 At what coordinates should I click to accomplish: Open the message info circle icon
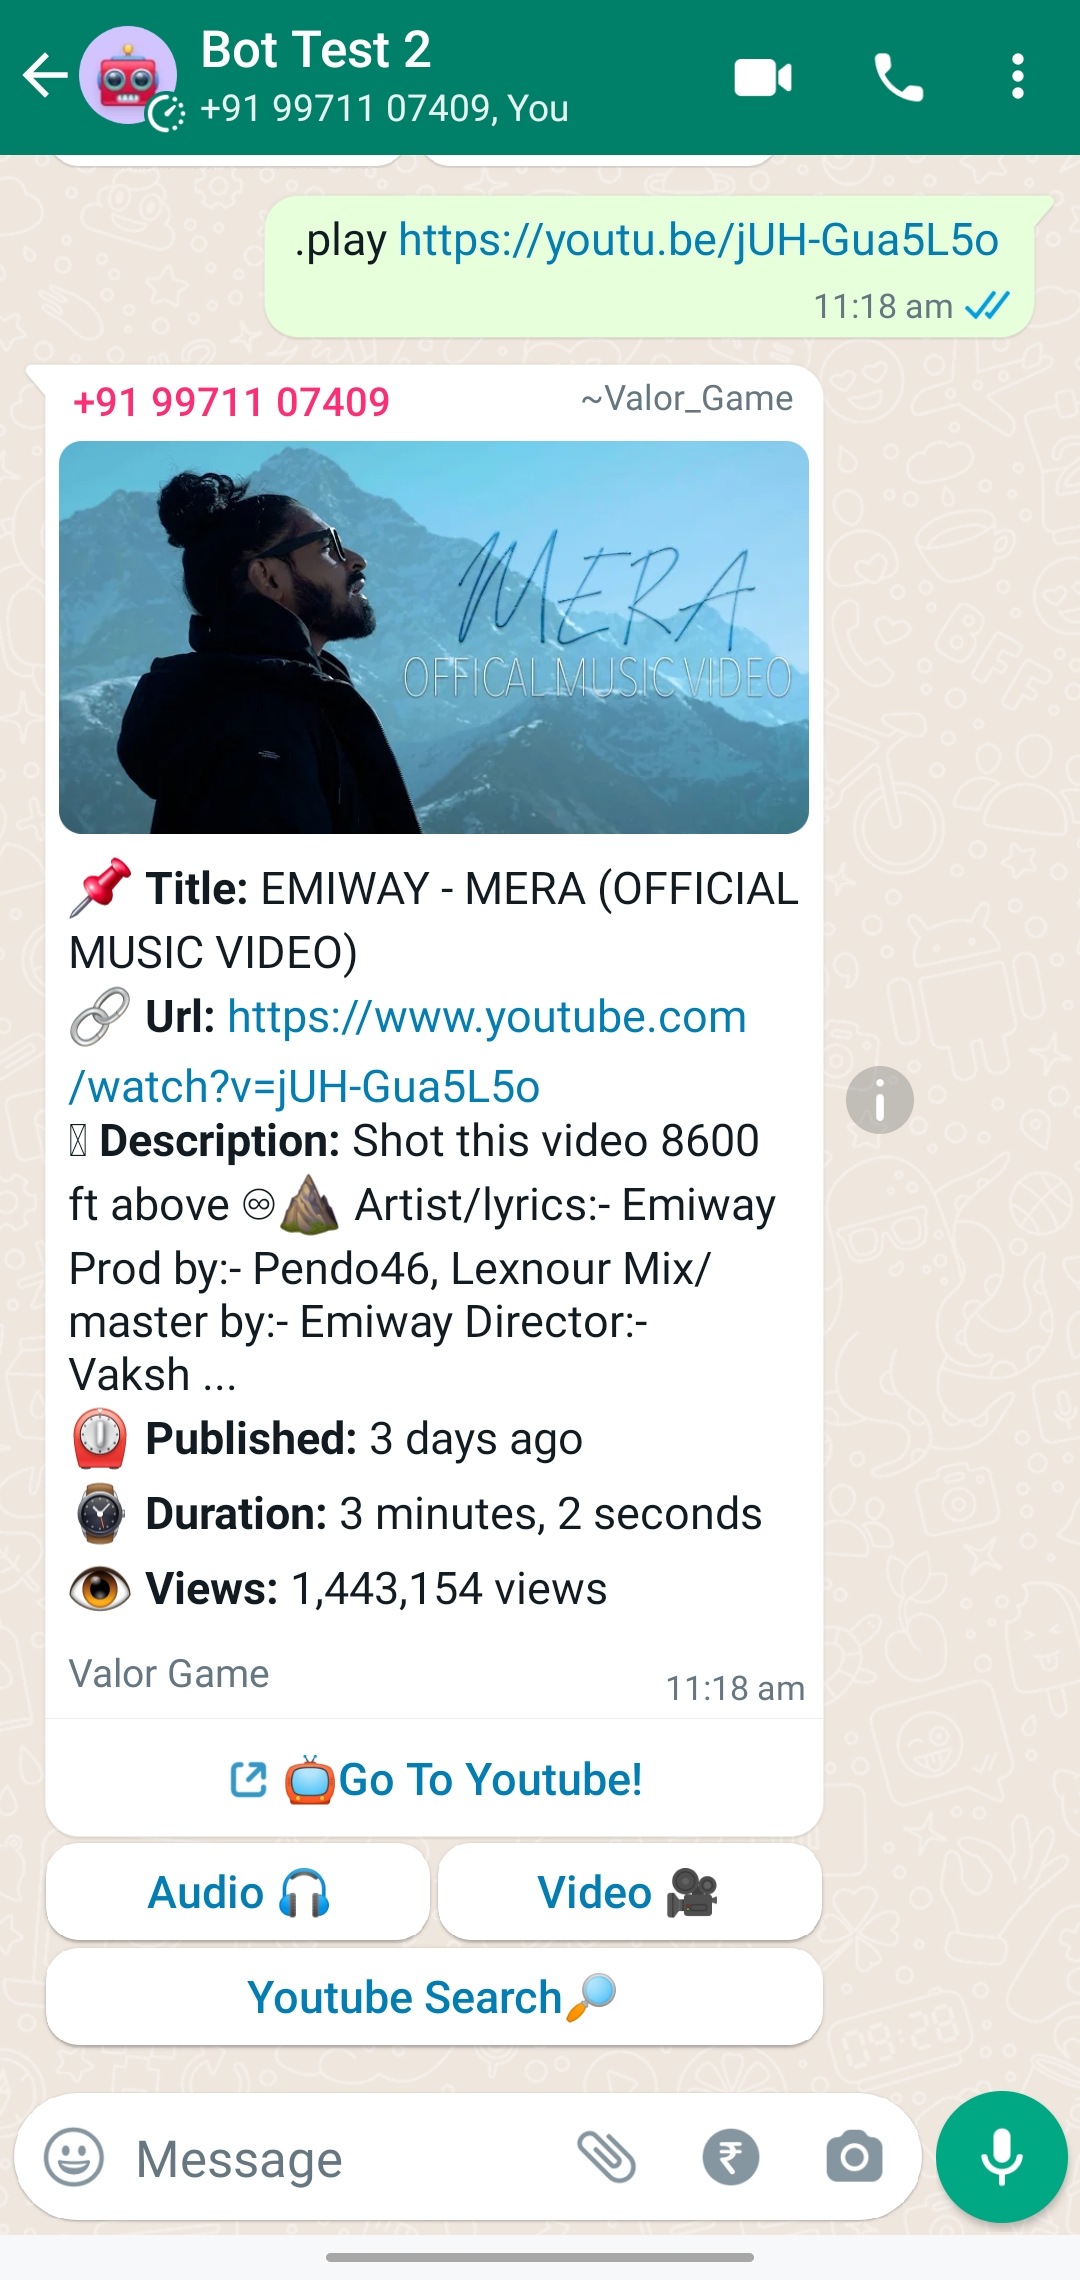point(880,1100)
